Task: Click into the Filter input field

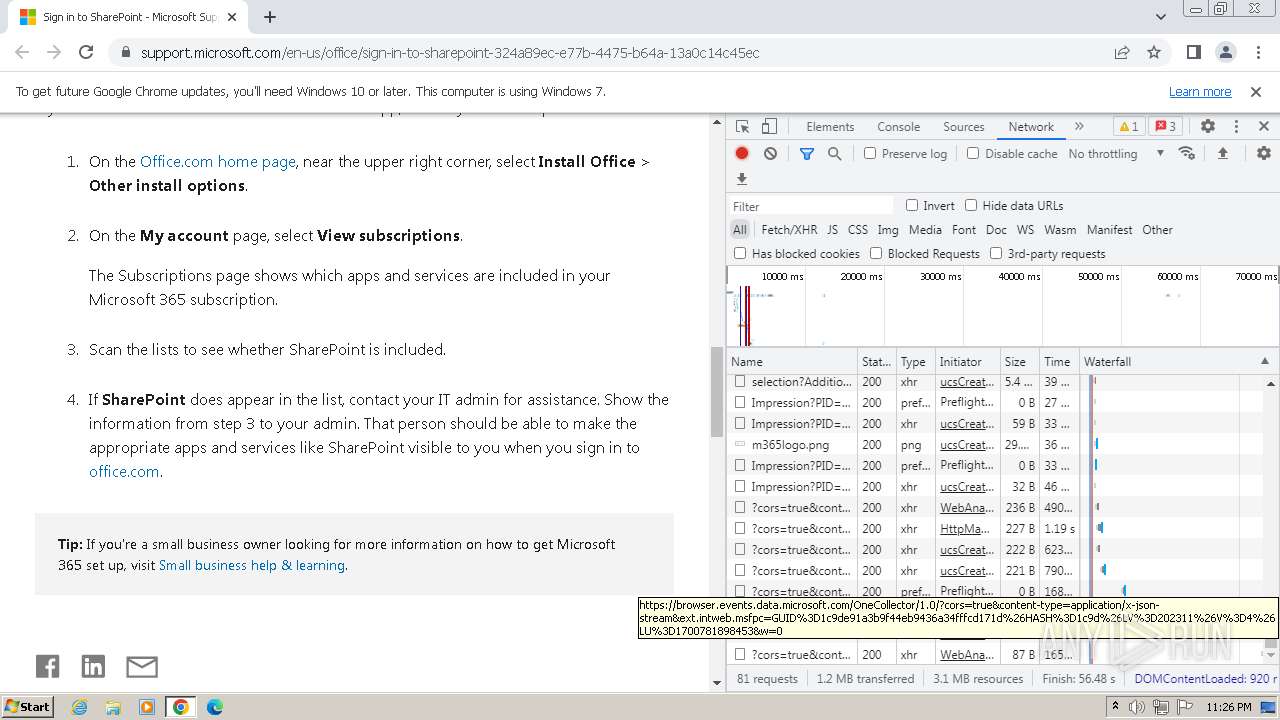Action: (x=812, y=205)
